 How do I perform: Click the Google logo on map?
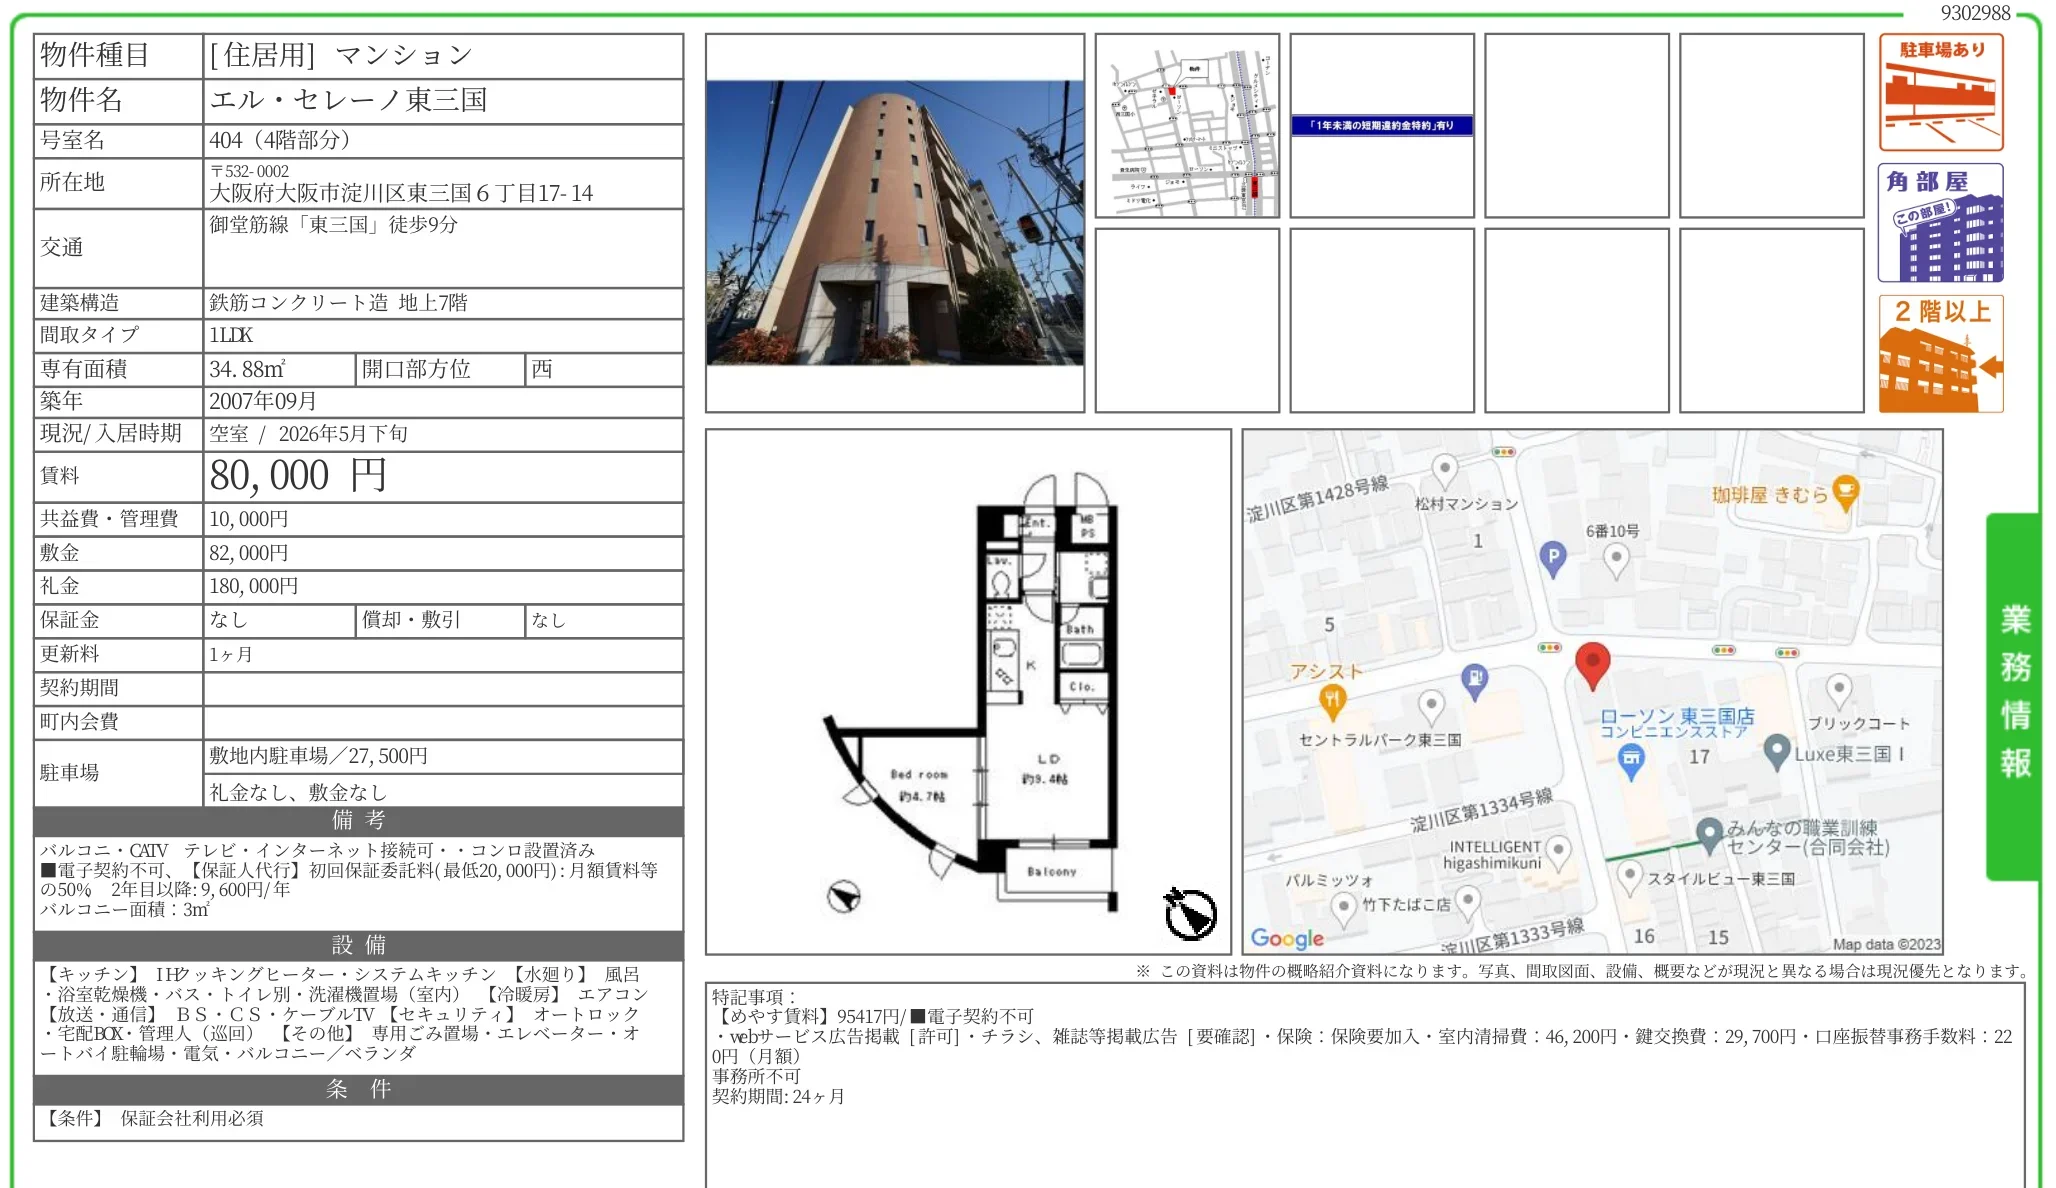point(1286,938)
